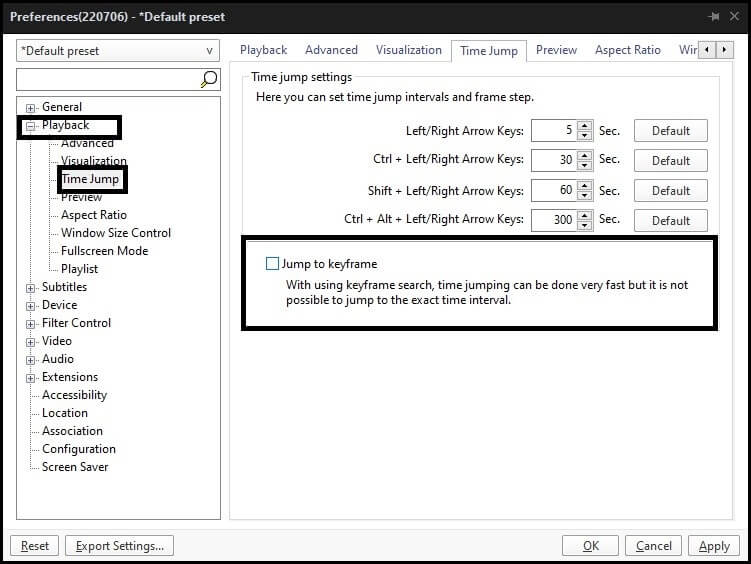
Task: Increase Left/Right Arrow Keys seconds value
Action: pos(584,126)
